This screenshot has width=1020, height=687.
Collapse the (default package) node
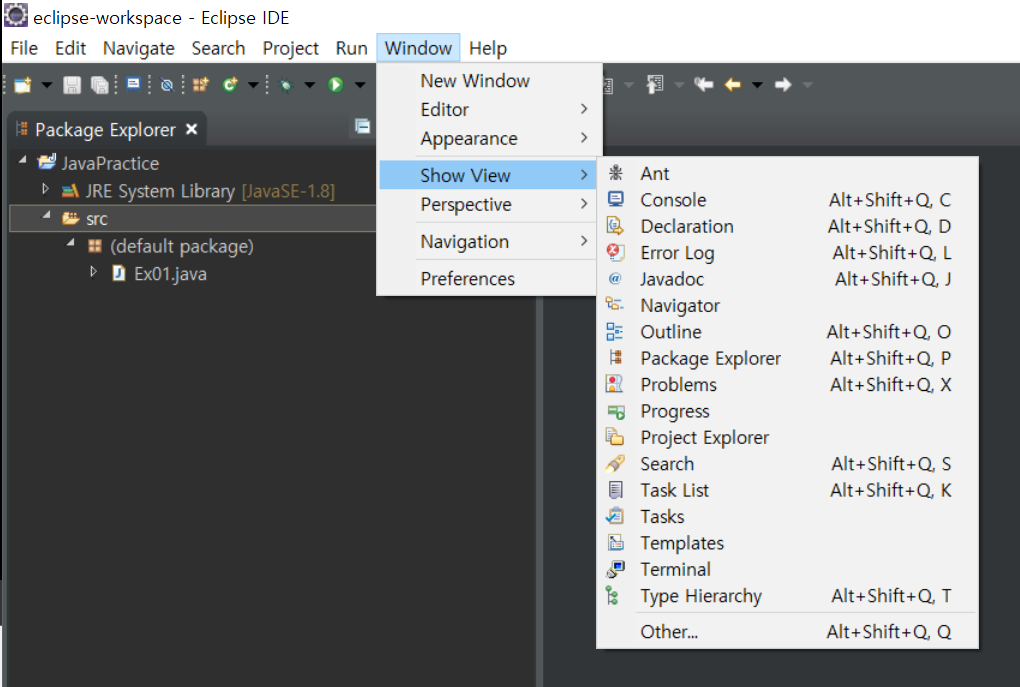click(x=70, y=243)
